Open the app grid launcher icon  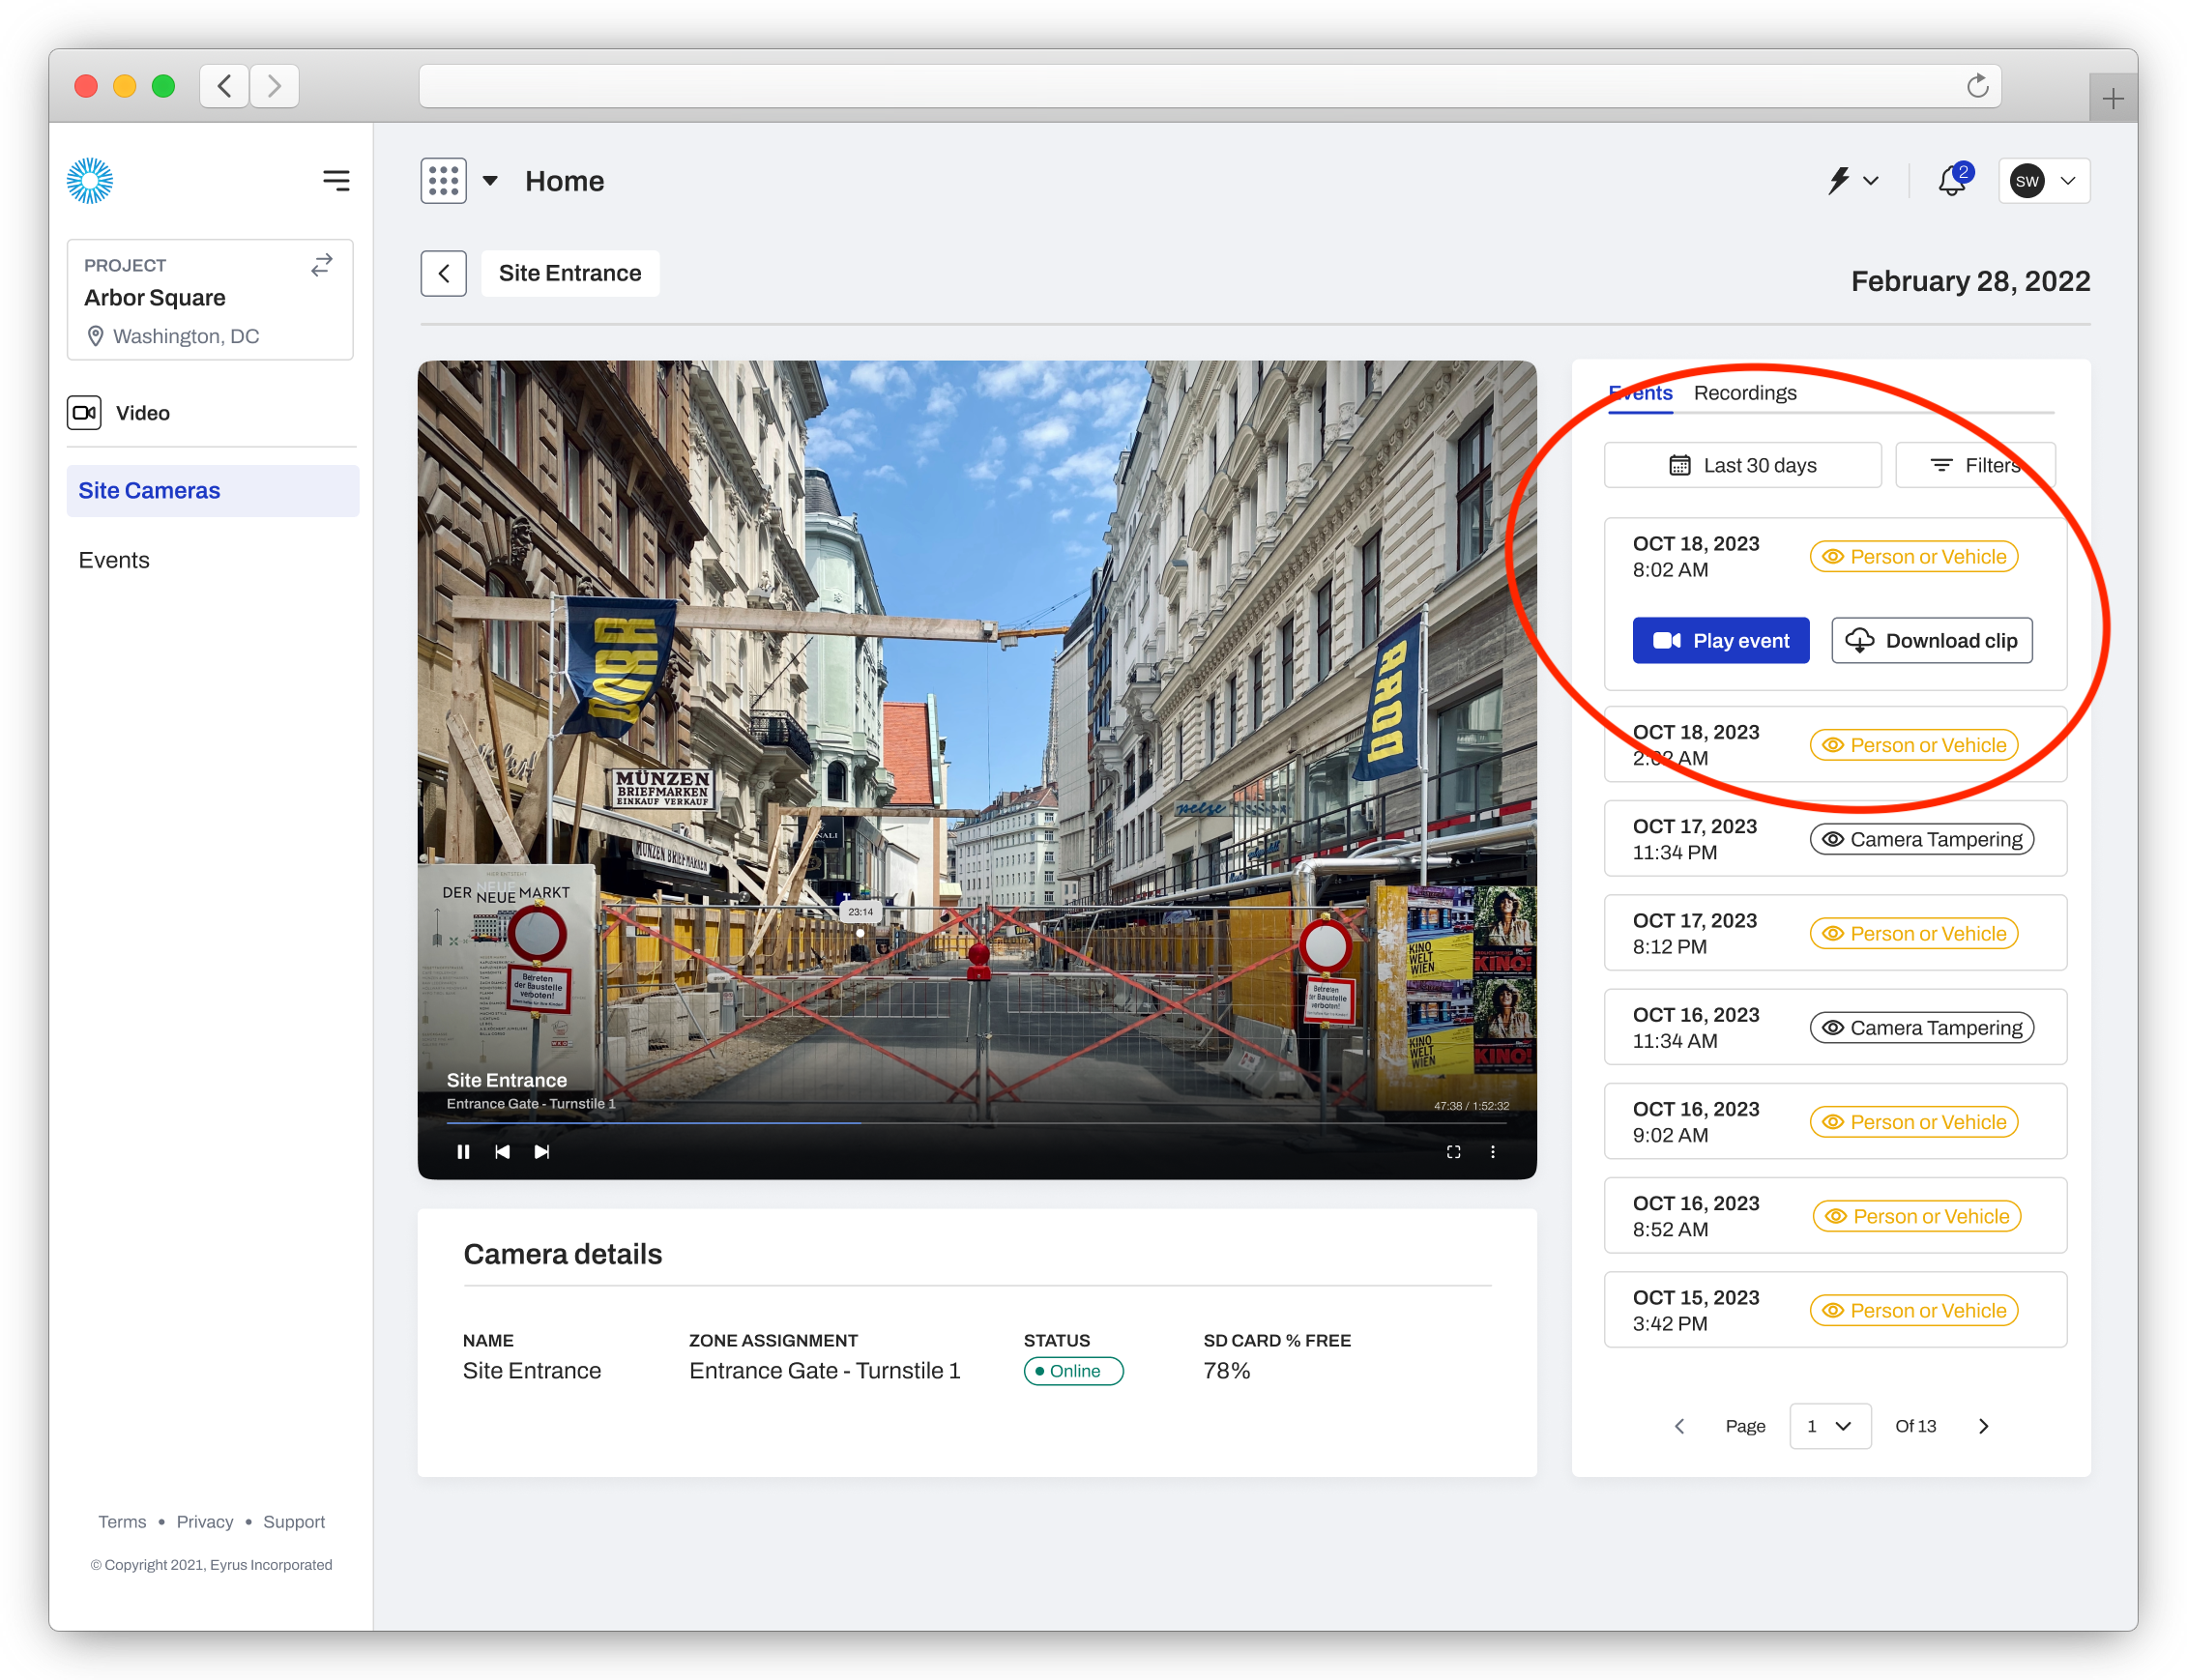[x=443, y=181]
